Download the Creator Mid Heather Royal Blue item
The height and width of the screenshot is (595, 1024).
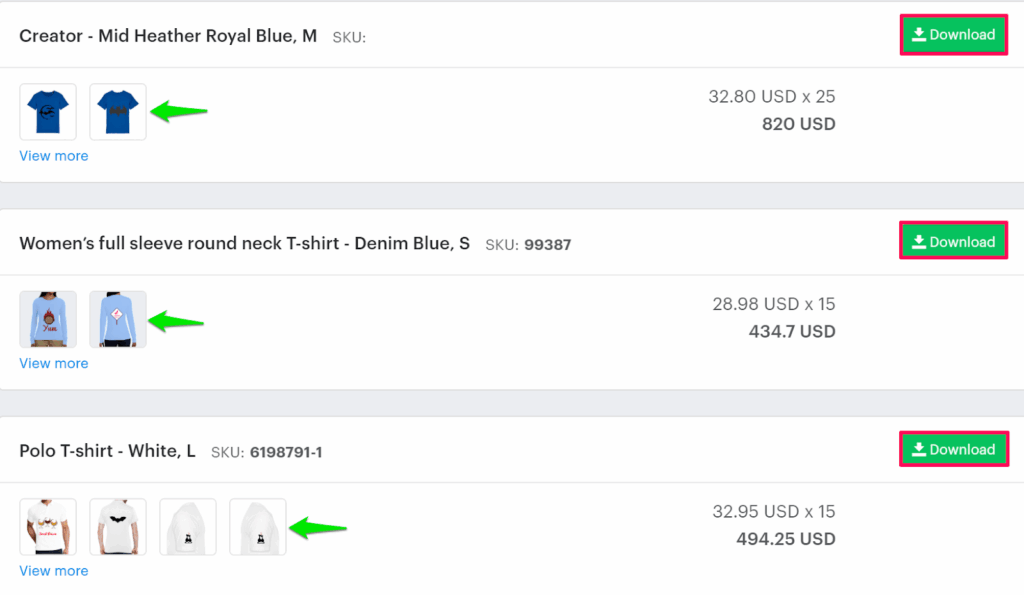tap(953, 35)
